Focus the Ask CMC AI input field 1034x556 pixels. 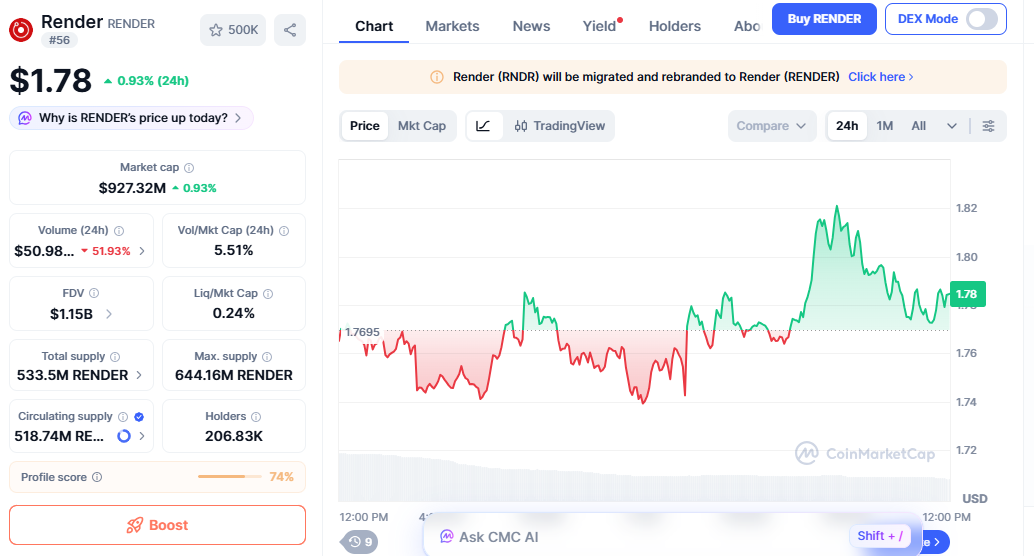click(672, 537)
